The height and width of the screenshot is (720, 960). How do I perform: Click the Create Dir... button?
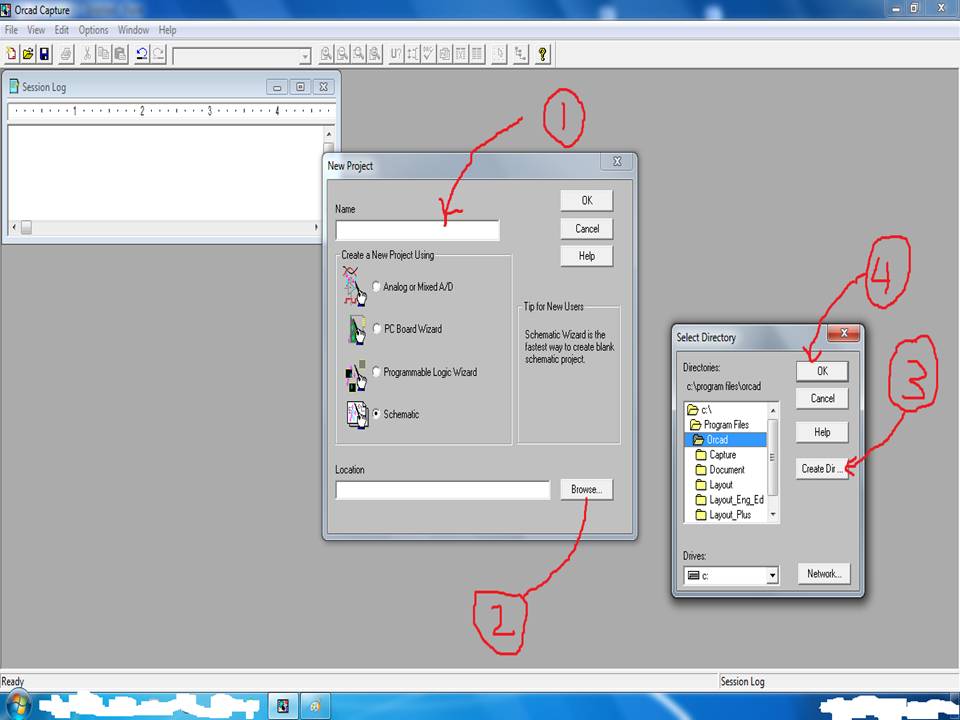pos(822,468)
